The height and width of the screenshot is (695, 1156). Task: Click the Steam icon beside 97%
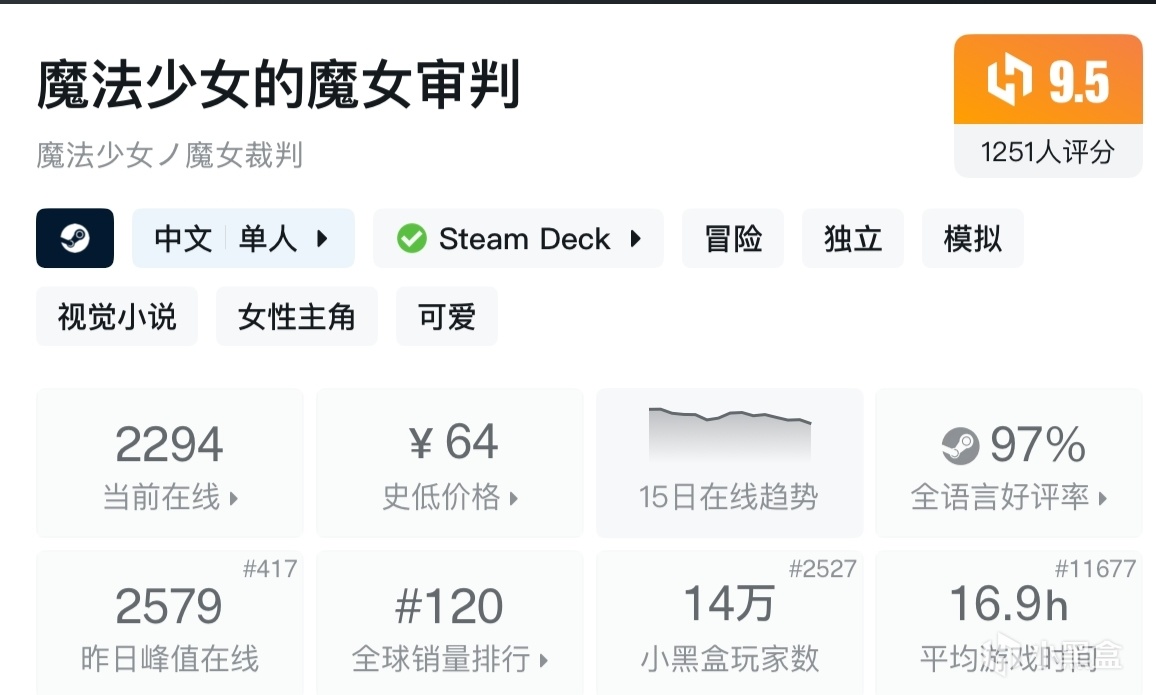960,446
